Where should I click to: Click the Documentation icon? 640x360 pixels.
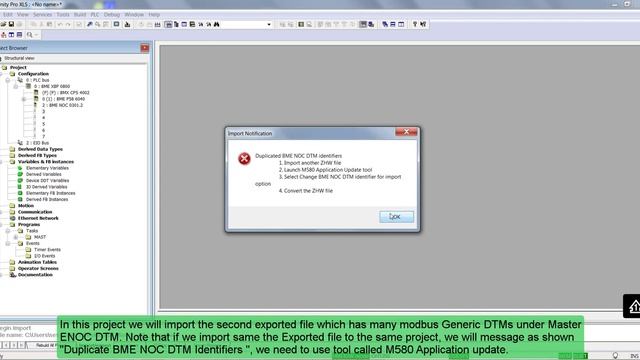[12, 275]
